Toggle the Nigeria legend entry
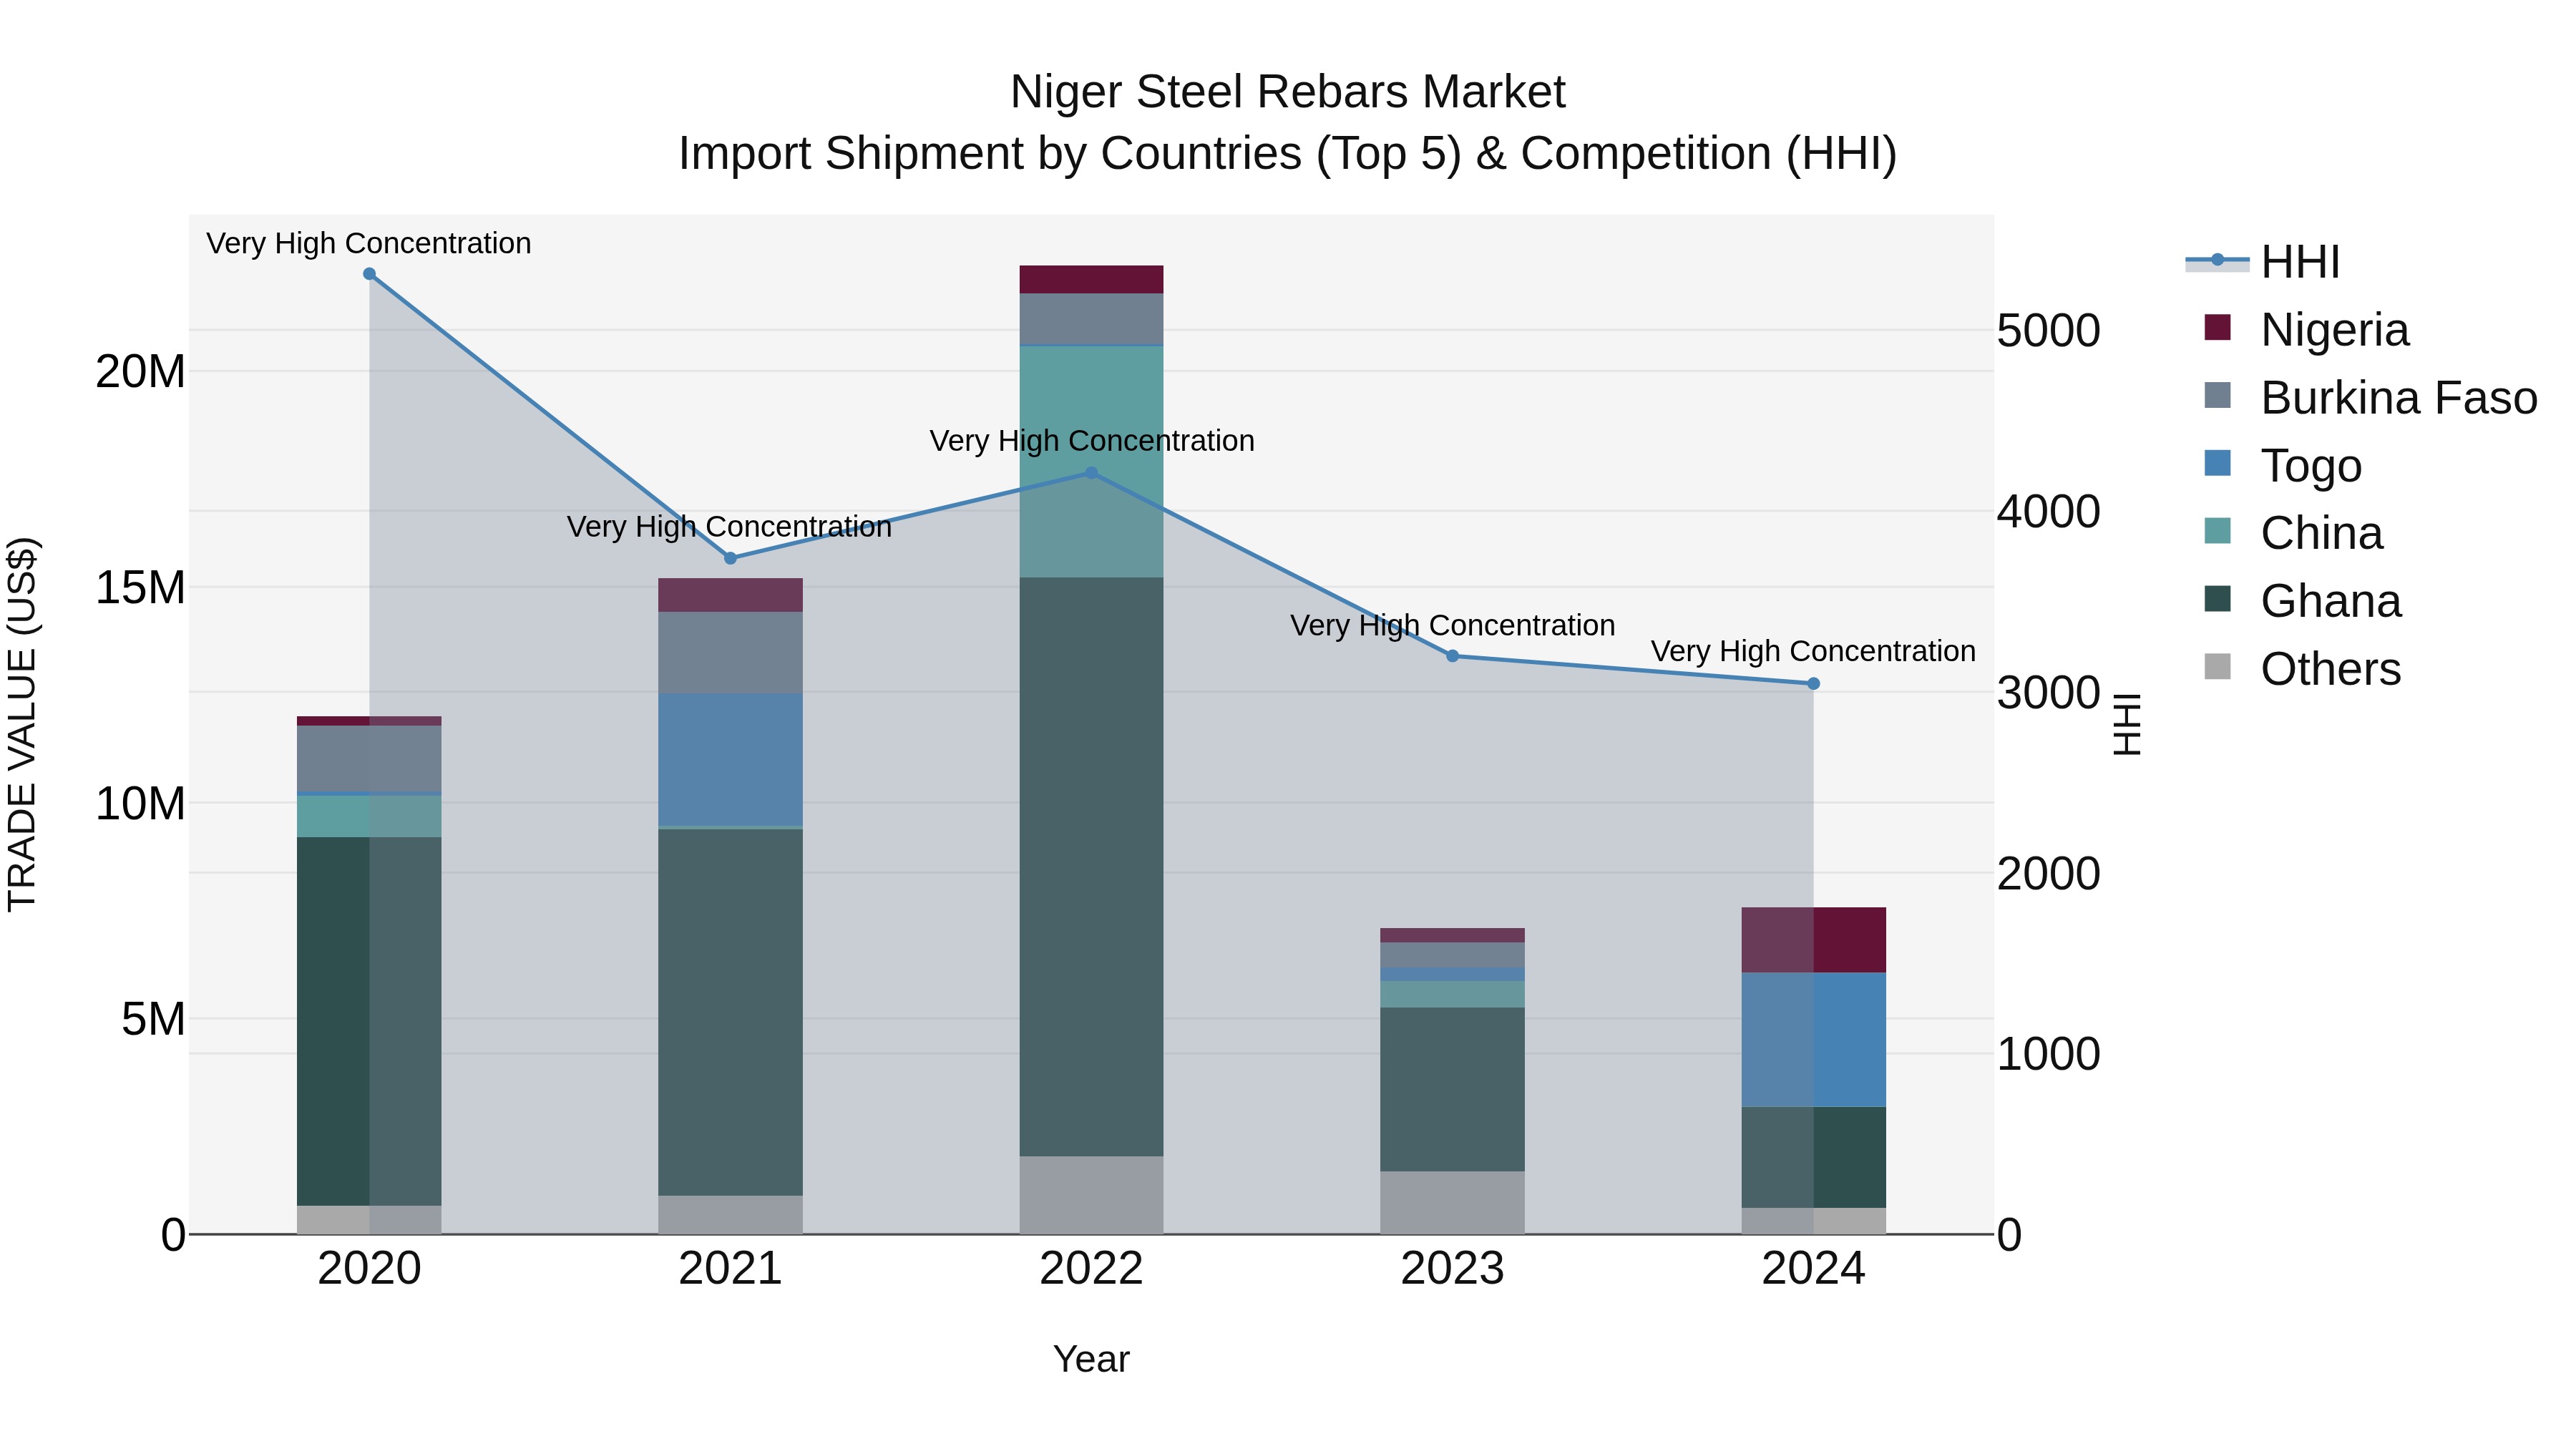 coord(2307,330)
